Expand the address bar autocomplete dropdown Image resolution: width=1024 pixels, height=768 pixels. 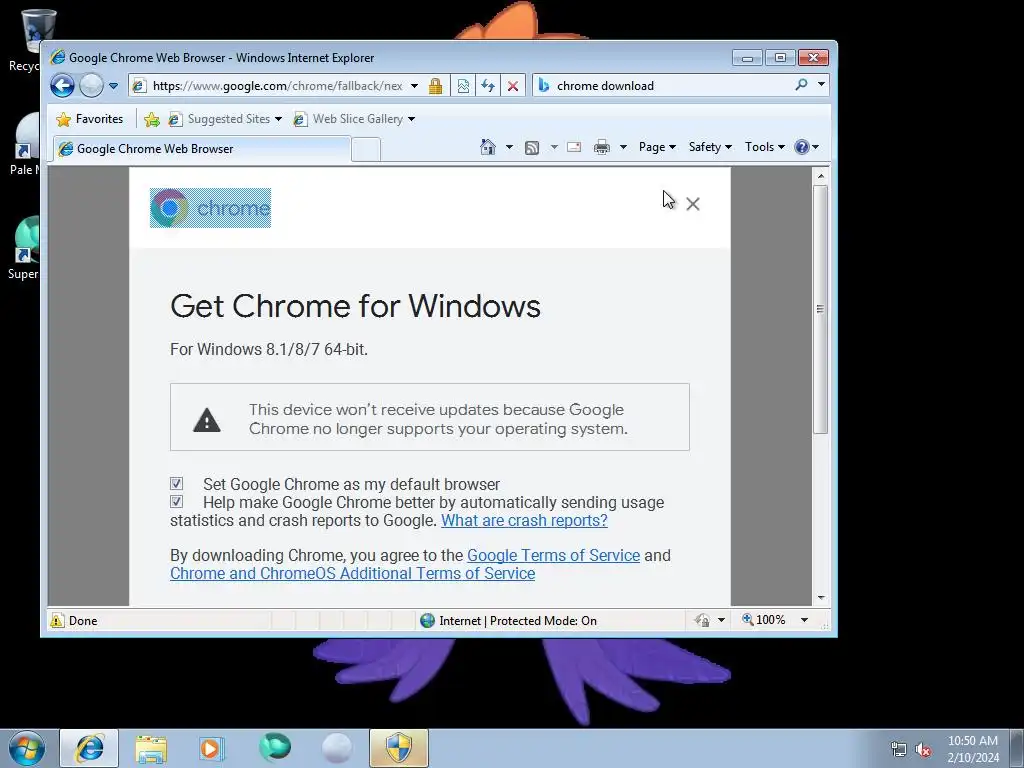[x=414, y=86]
